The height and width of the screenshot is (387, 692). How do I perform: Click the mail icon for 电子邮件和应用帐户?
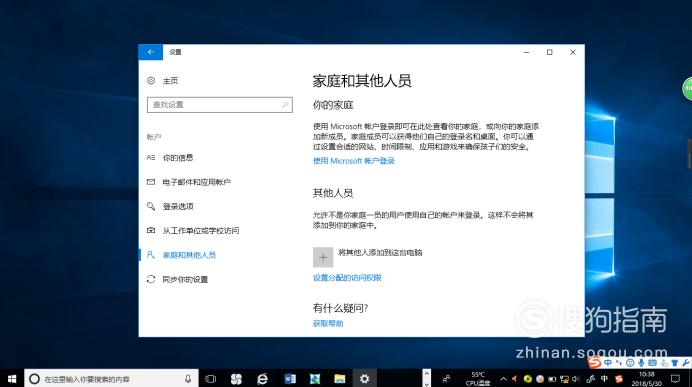pos(151,182)
